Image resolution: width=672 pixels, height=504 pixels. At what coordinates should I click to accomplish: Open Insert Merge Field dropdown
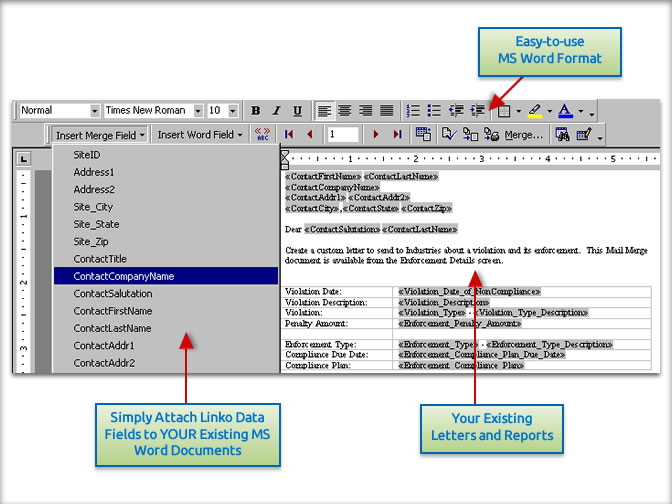pos(100,135)
